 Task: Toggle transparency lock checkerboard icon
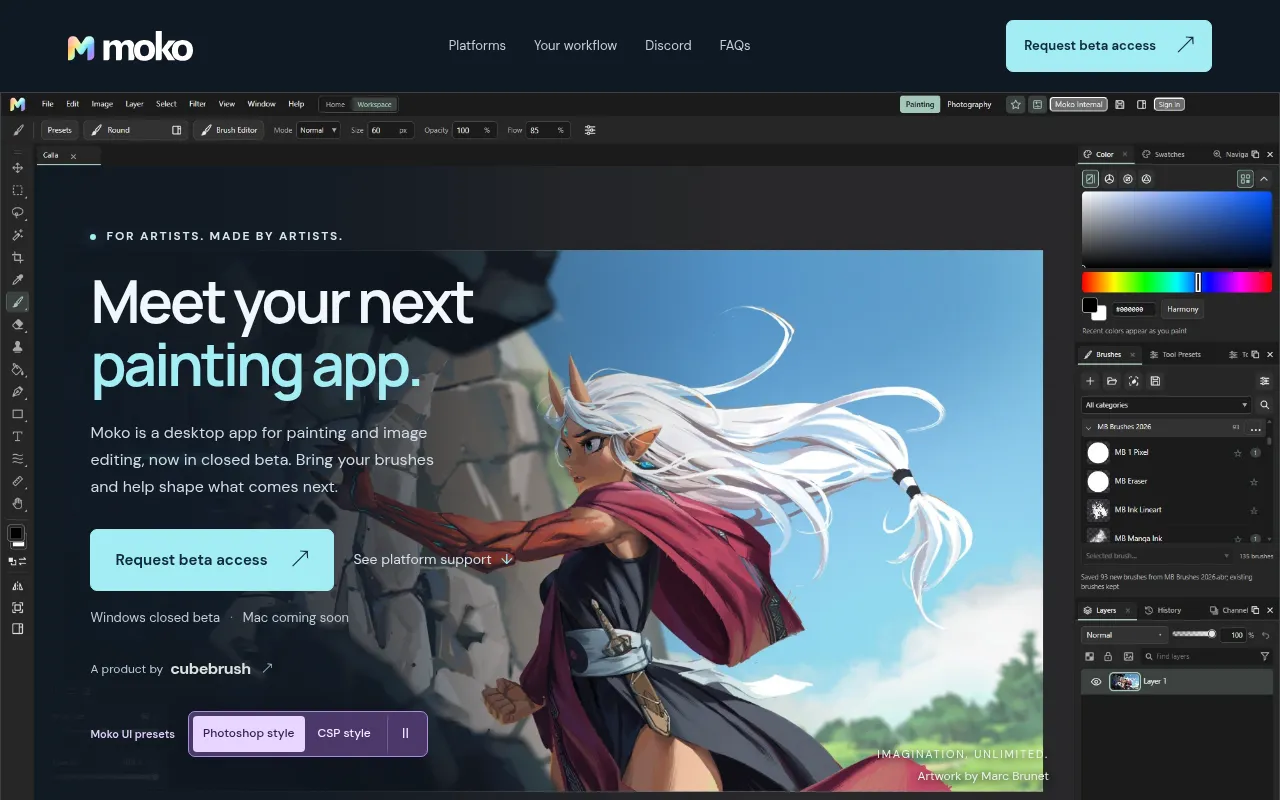coord(1089,657)
